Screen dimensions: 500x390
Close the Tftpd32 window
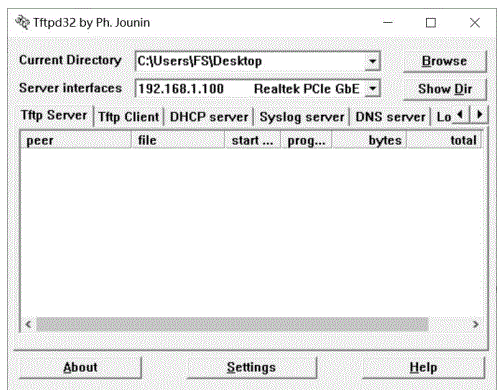[x=475, y=23]
